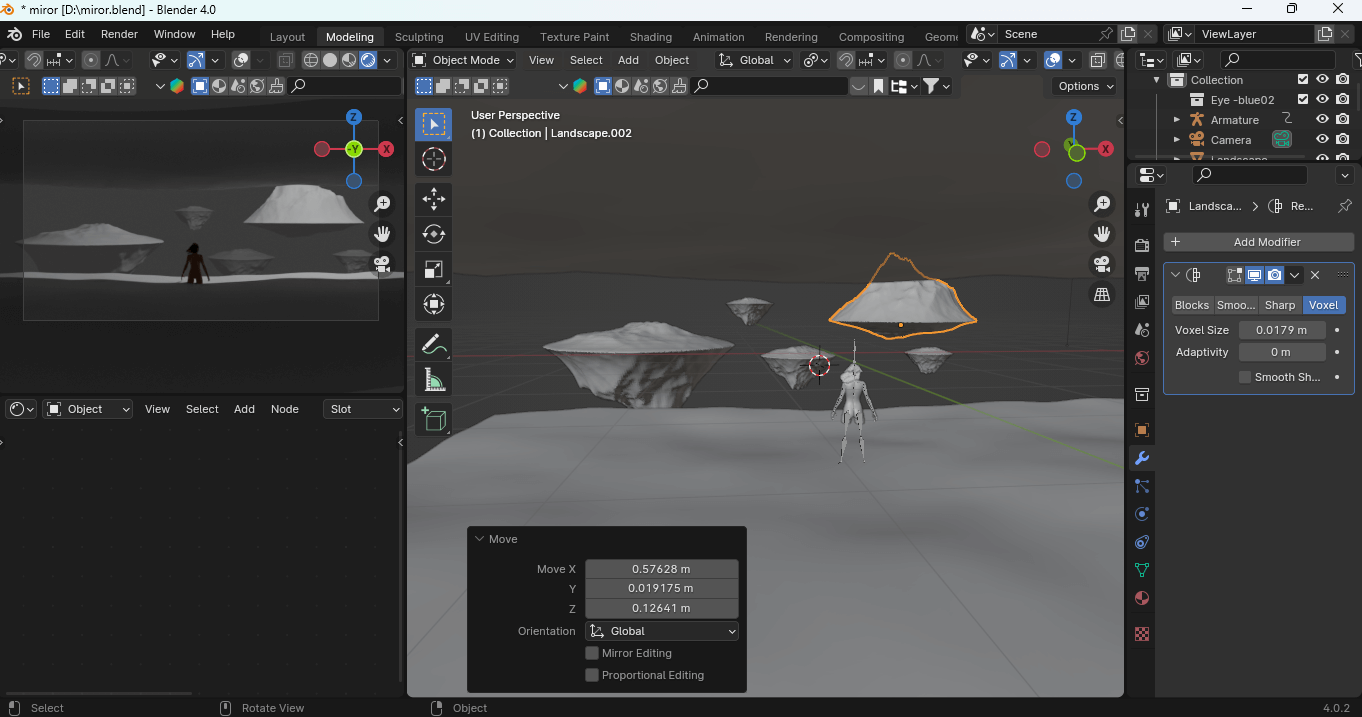Enable the Smooth Shading checkbox
The image size is (1362, 717).
[1245, 377]
